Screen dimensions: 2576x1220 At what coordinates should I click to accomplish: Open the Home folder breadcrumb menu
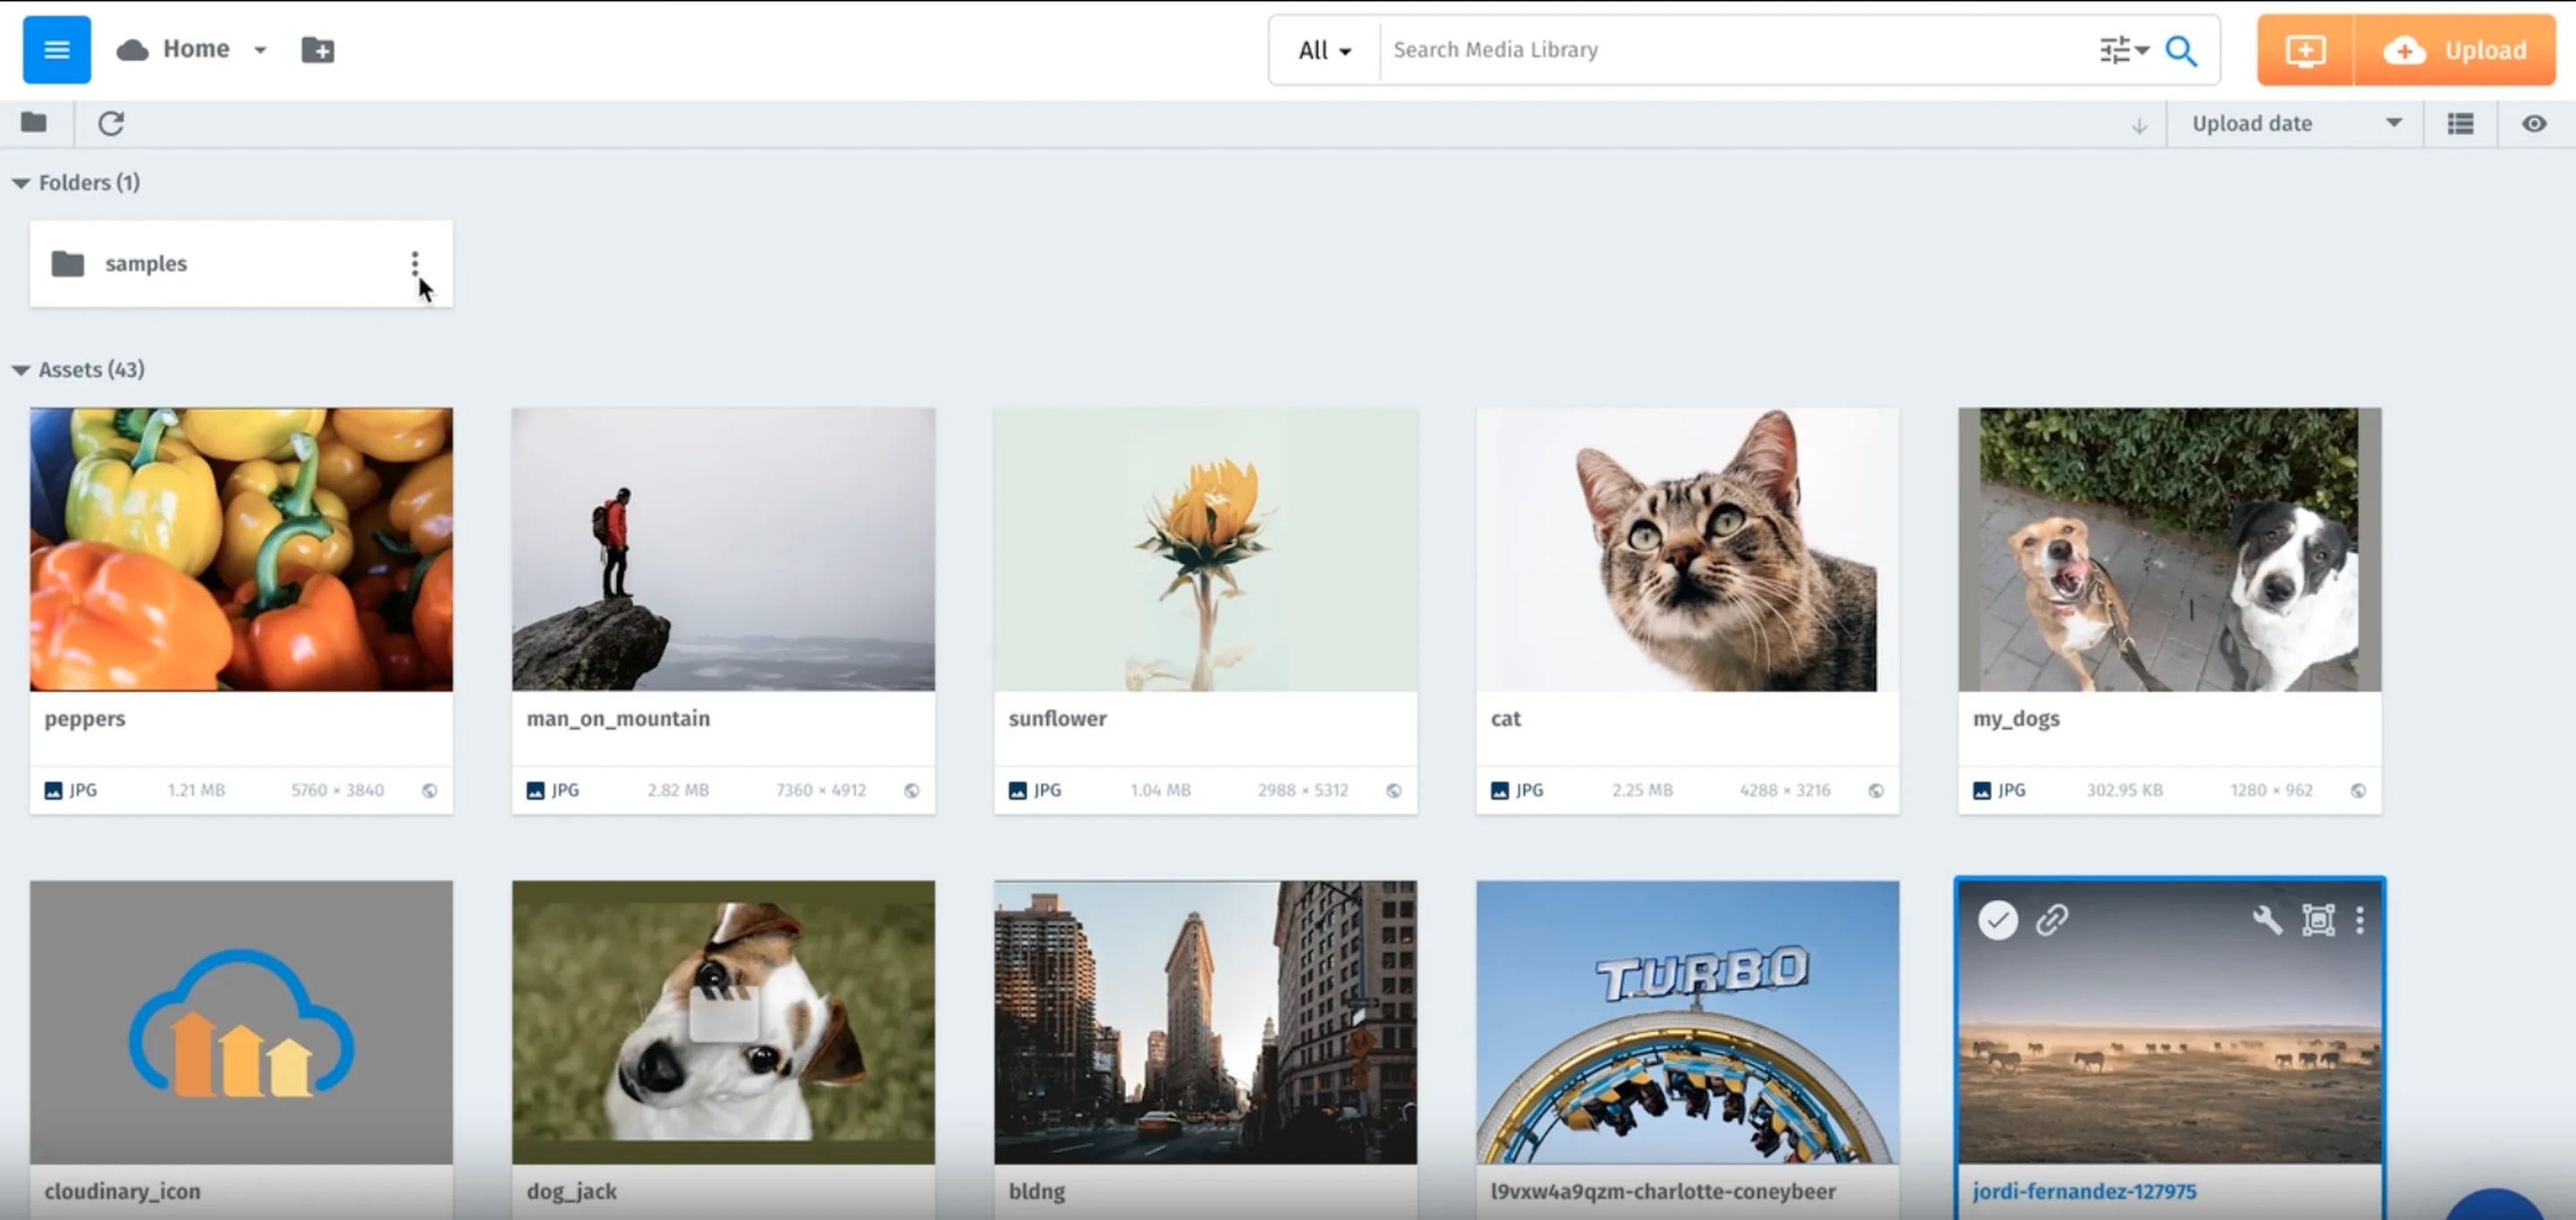coord(259,49)
